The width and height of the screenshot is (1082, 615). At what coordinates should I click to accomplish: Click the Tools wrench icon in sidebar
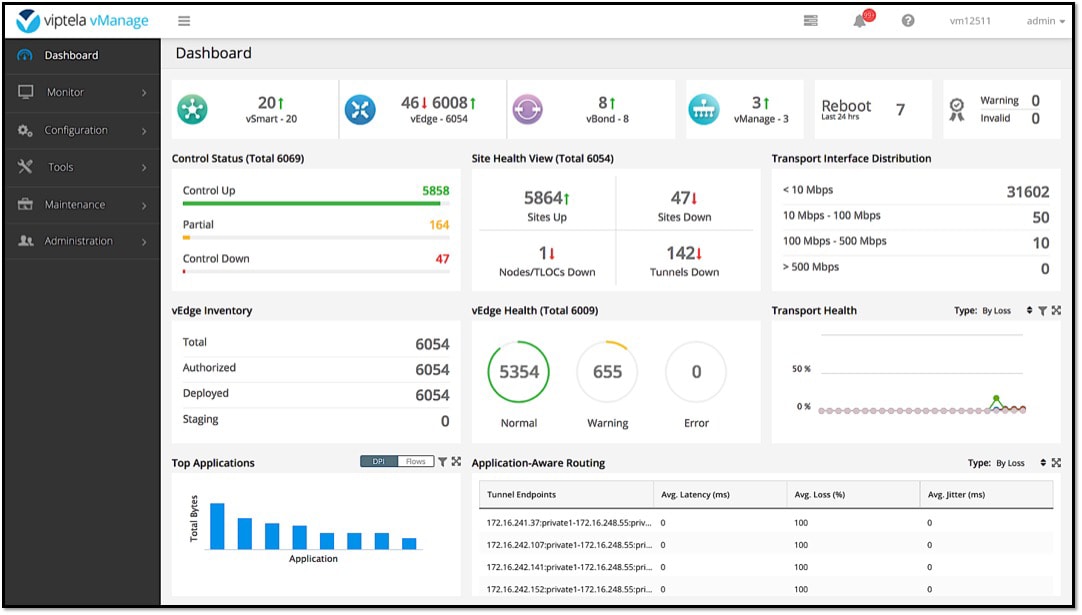(26, 166)
